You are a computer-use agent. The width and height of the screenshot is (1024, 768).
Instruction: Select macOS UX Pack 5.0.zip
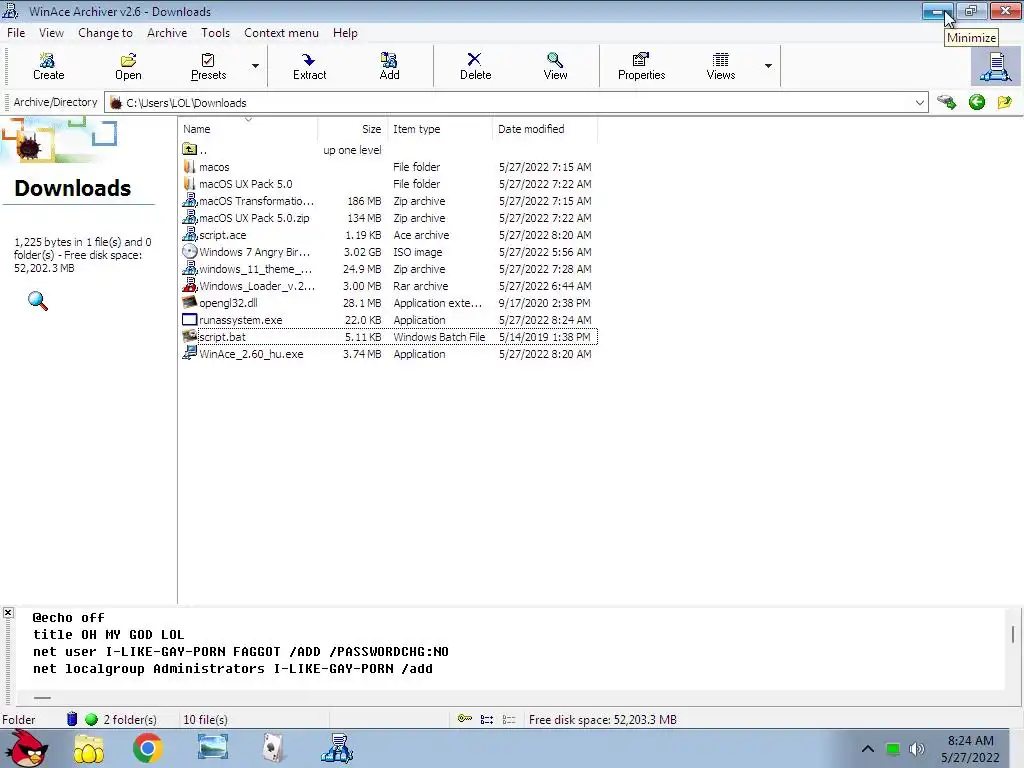coord(389,218)
